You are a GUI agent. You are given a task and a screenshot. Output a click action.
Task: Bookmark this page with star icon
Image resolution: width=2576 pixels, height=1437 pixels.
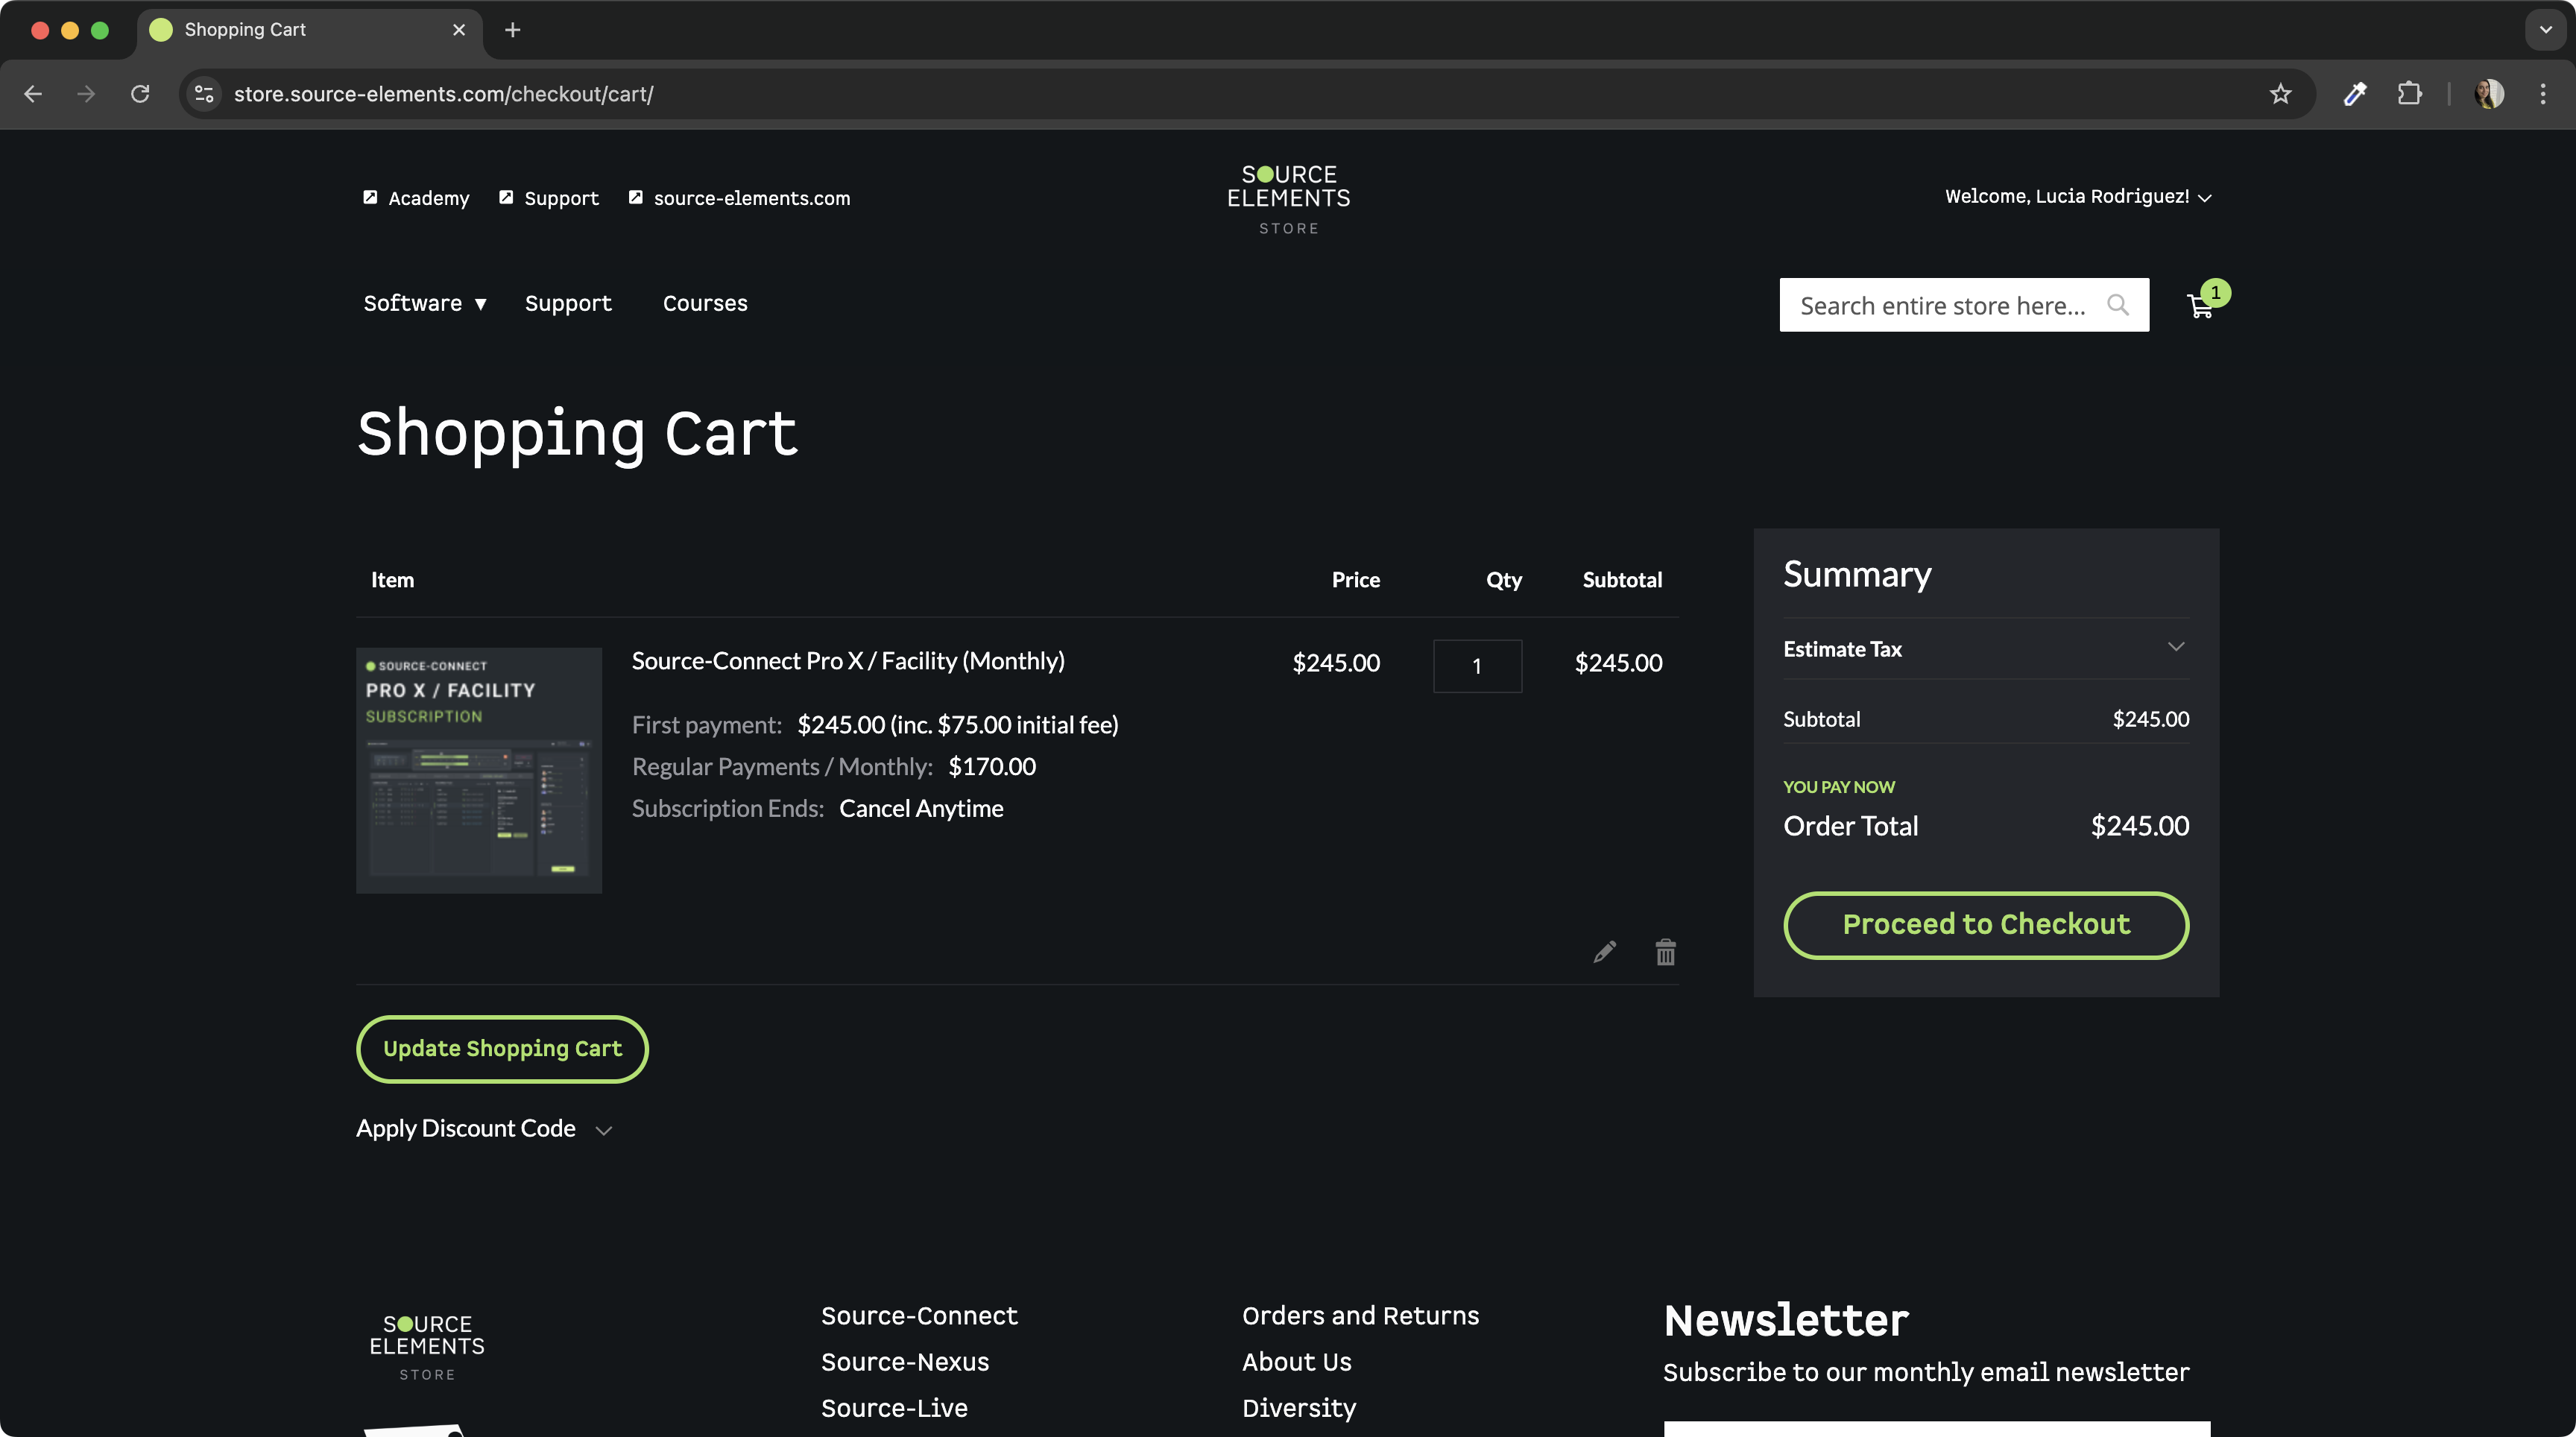2280,94
